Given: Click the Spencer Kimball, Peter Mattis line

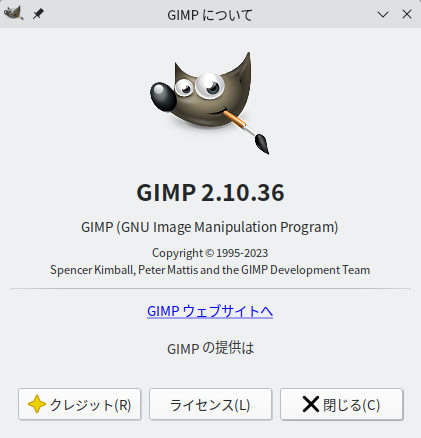Looking at the screenshot, I should tap(210, 270).
